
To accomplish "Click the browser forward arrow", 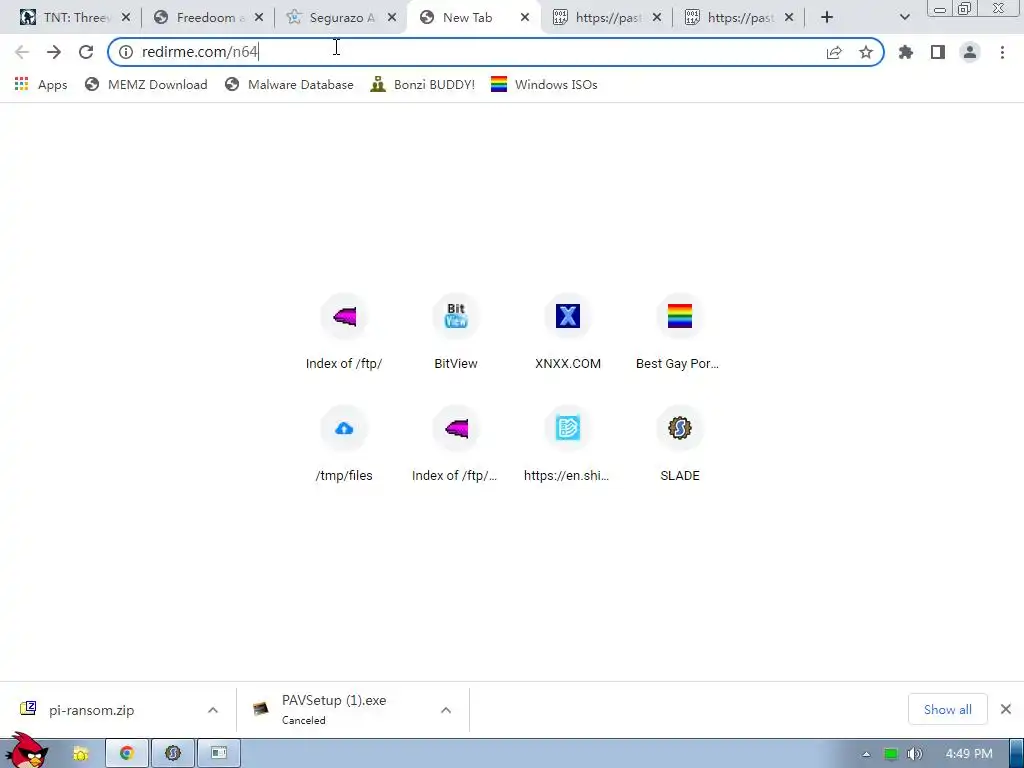I will [x=54, y=52].
